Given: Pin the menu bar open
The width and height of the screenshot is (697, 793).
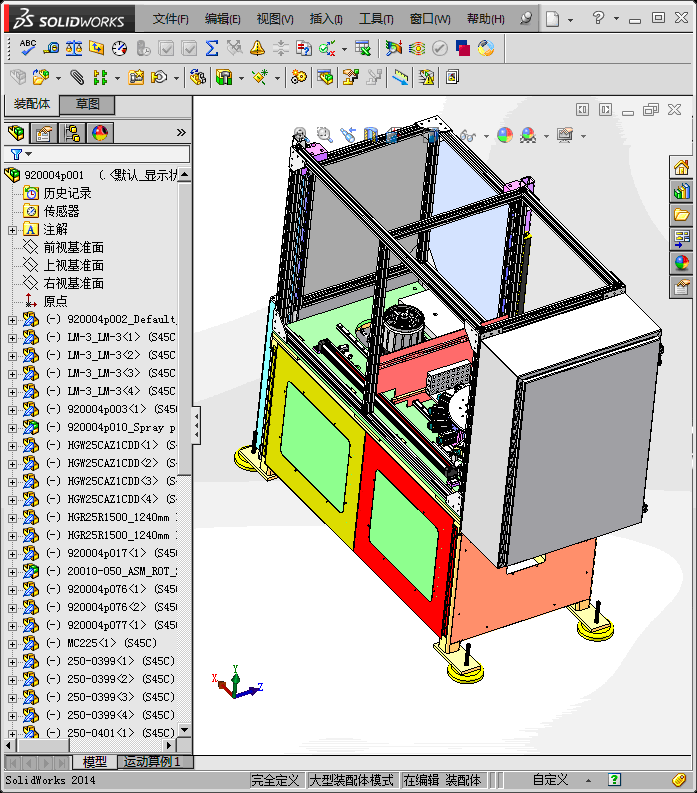Looking at the screenshot, I should pos(526,19).
